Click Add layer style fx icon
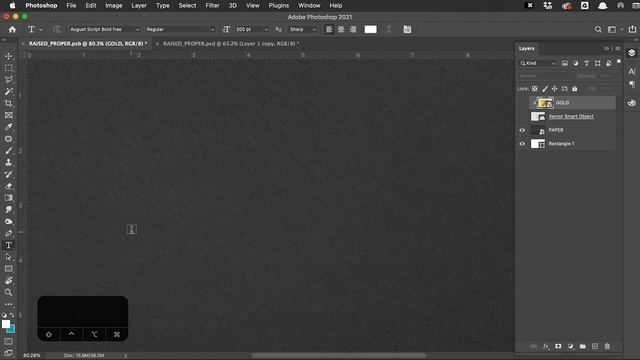The height and width of the screenshot is (360, 640). (546, 346)
